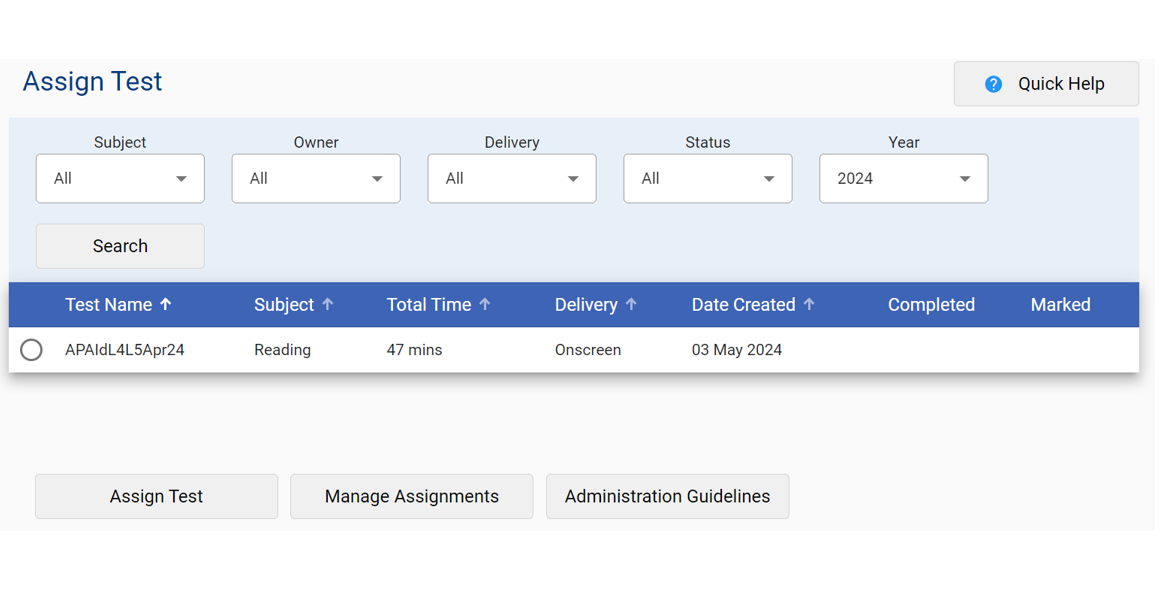This screenshot has height=607, width=1161.
Task: Open the Status filter dropdown
Action: (708, 178)
